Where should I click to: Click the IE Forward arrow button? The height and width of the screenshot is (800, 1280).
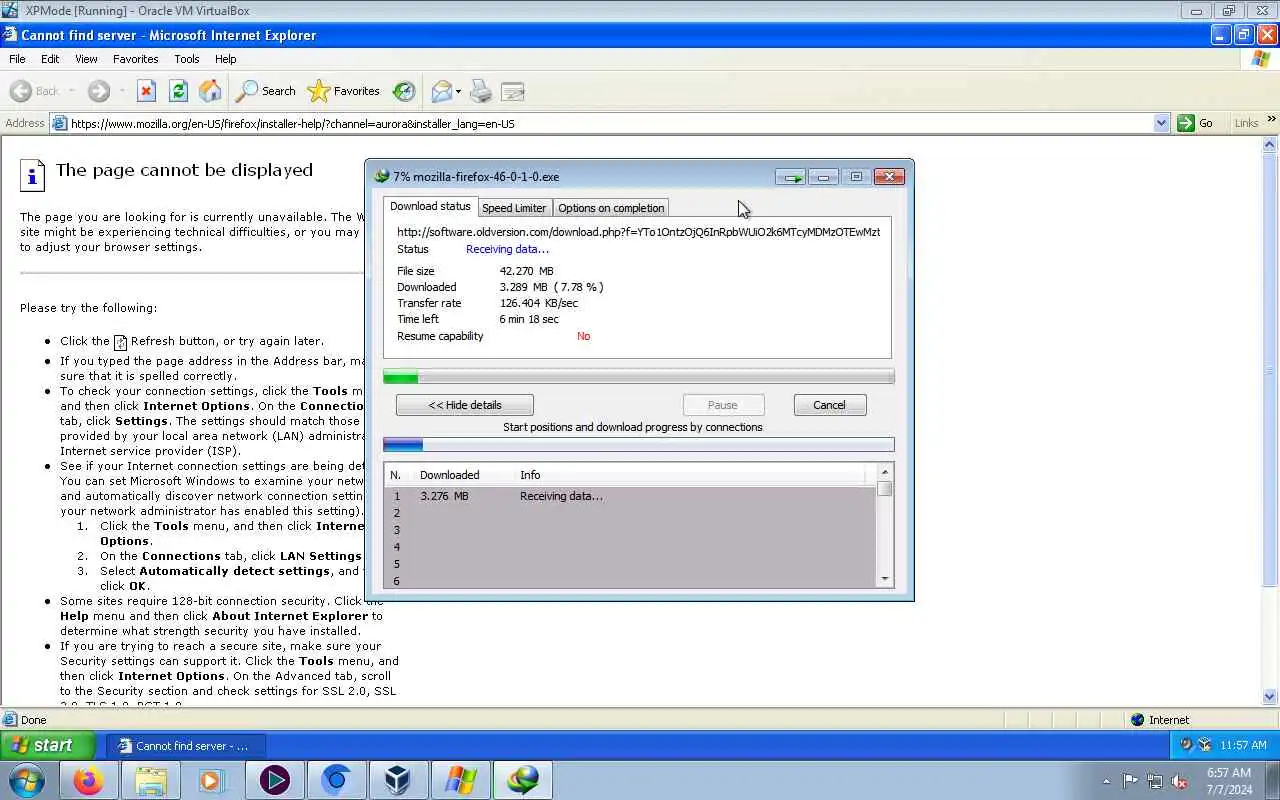pos(98,91)
